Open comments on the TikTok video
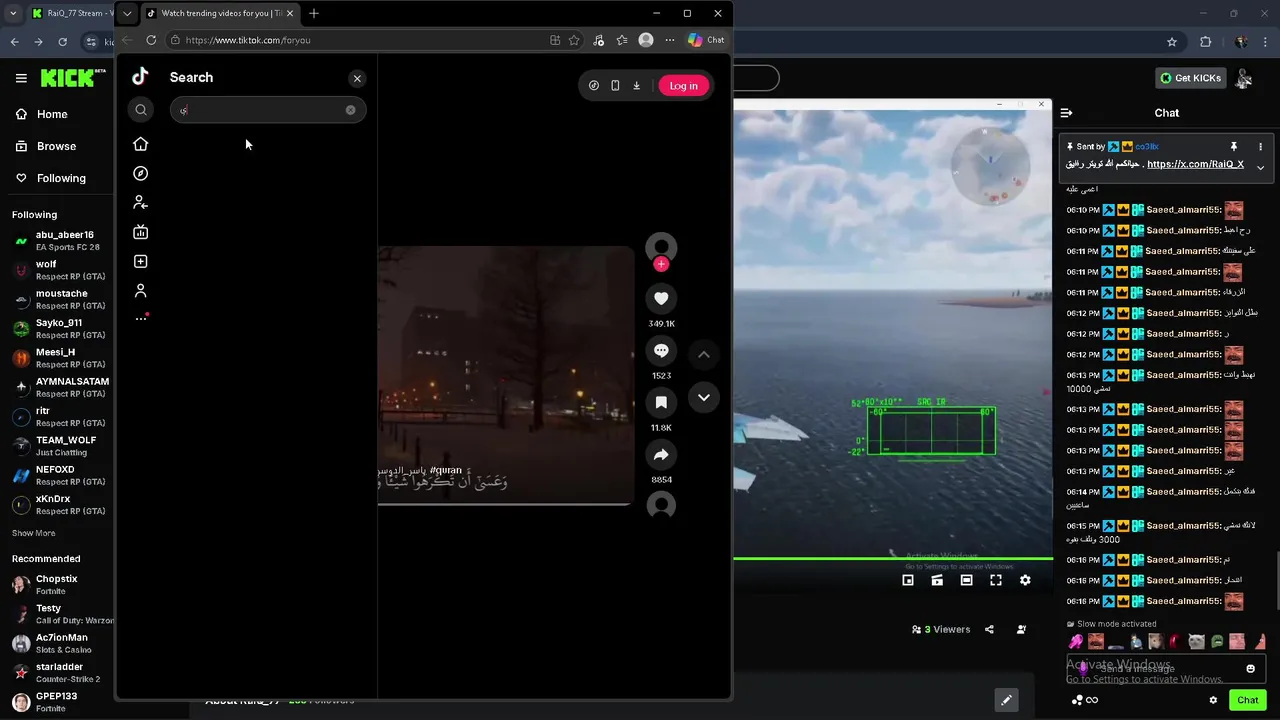The image size is (1280, 720). tap(661, 351)
